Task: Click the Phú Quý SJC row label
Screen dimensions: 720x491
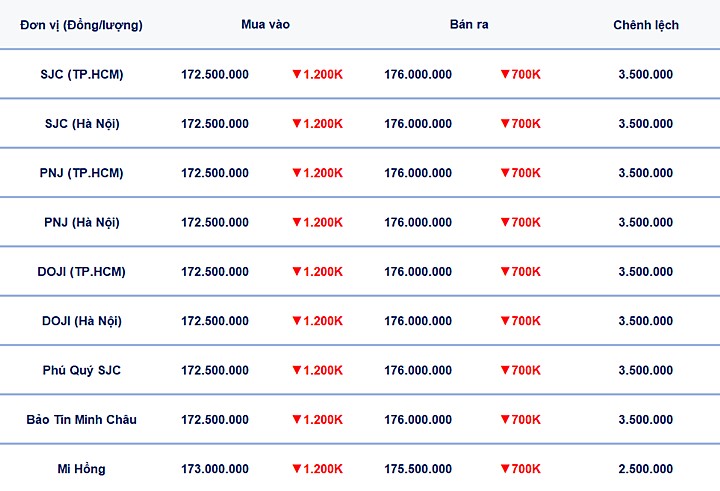Action: tap(81, 370)
